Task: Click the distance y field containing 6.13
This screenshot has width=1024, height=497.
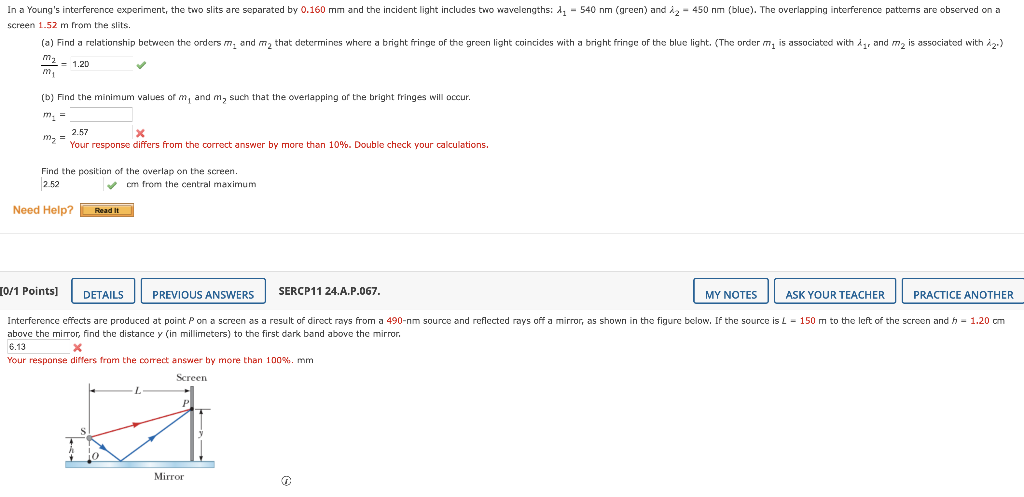Action: pos(38,347)
